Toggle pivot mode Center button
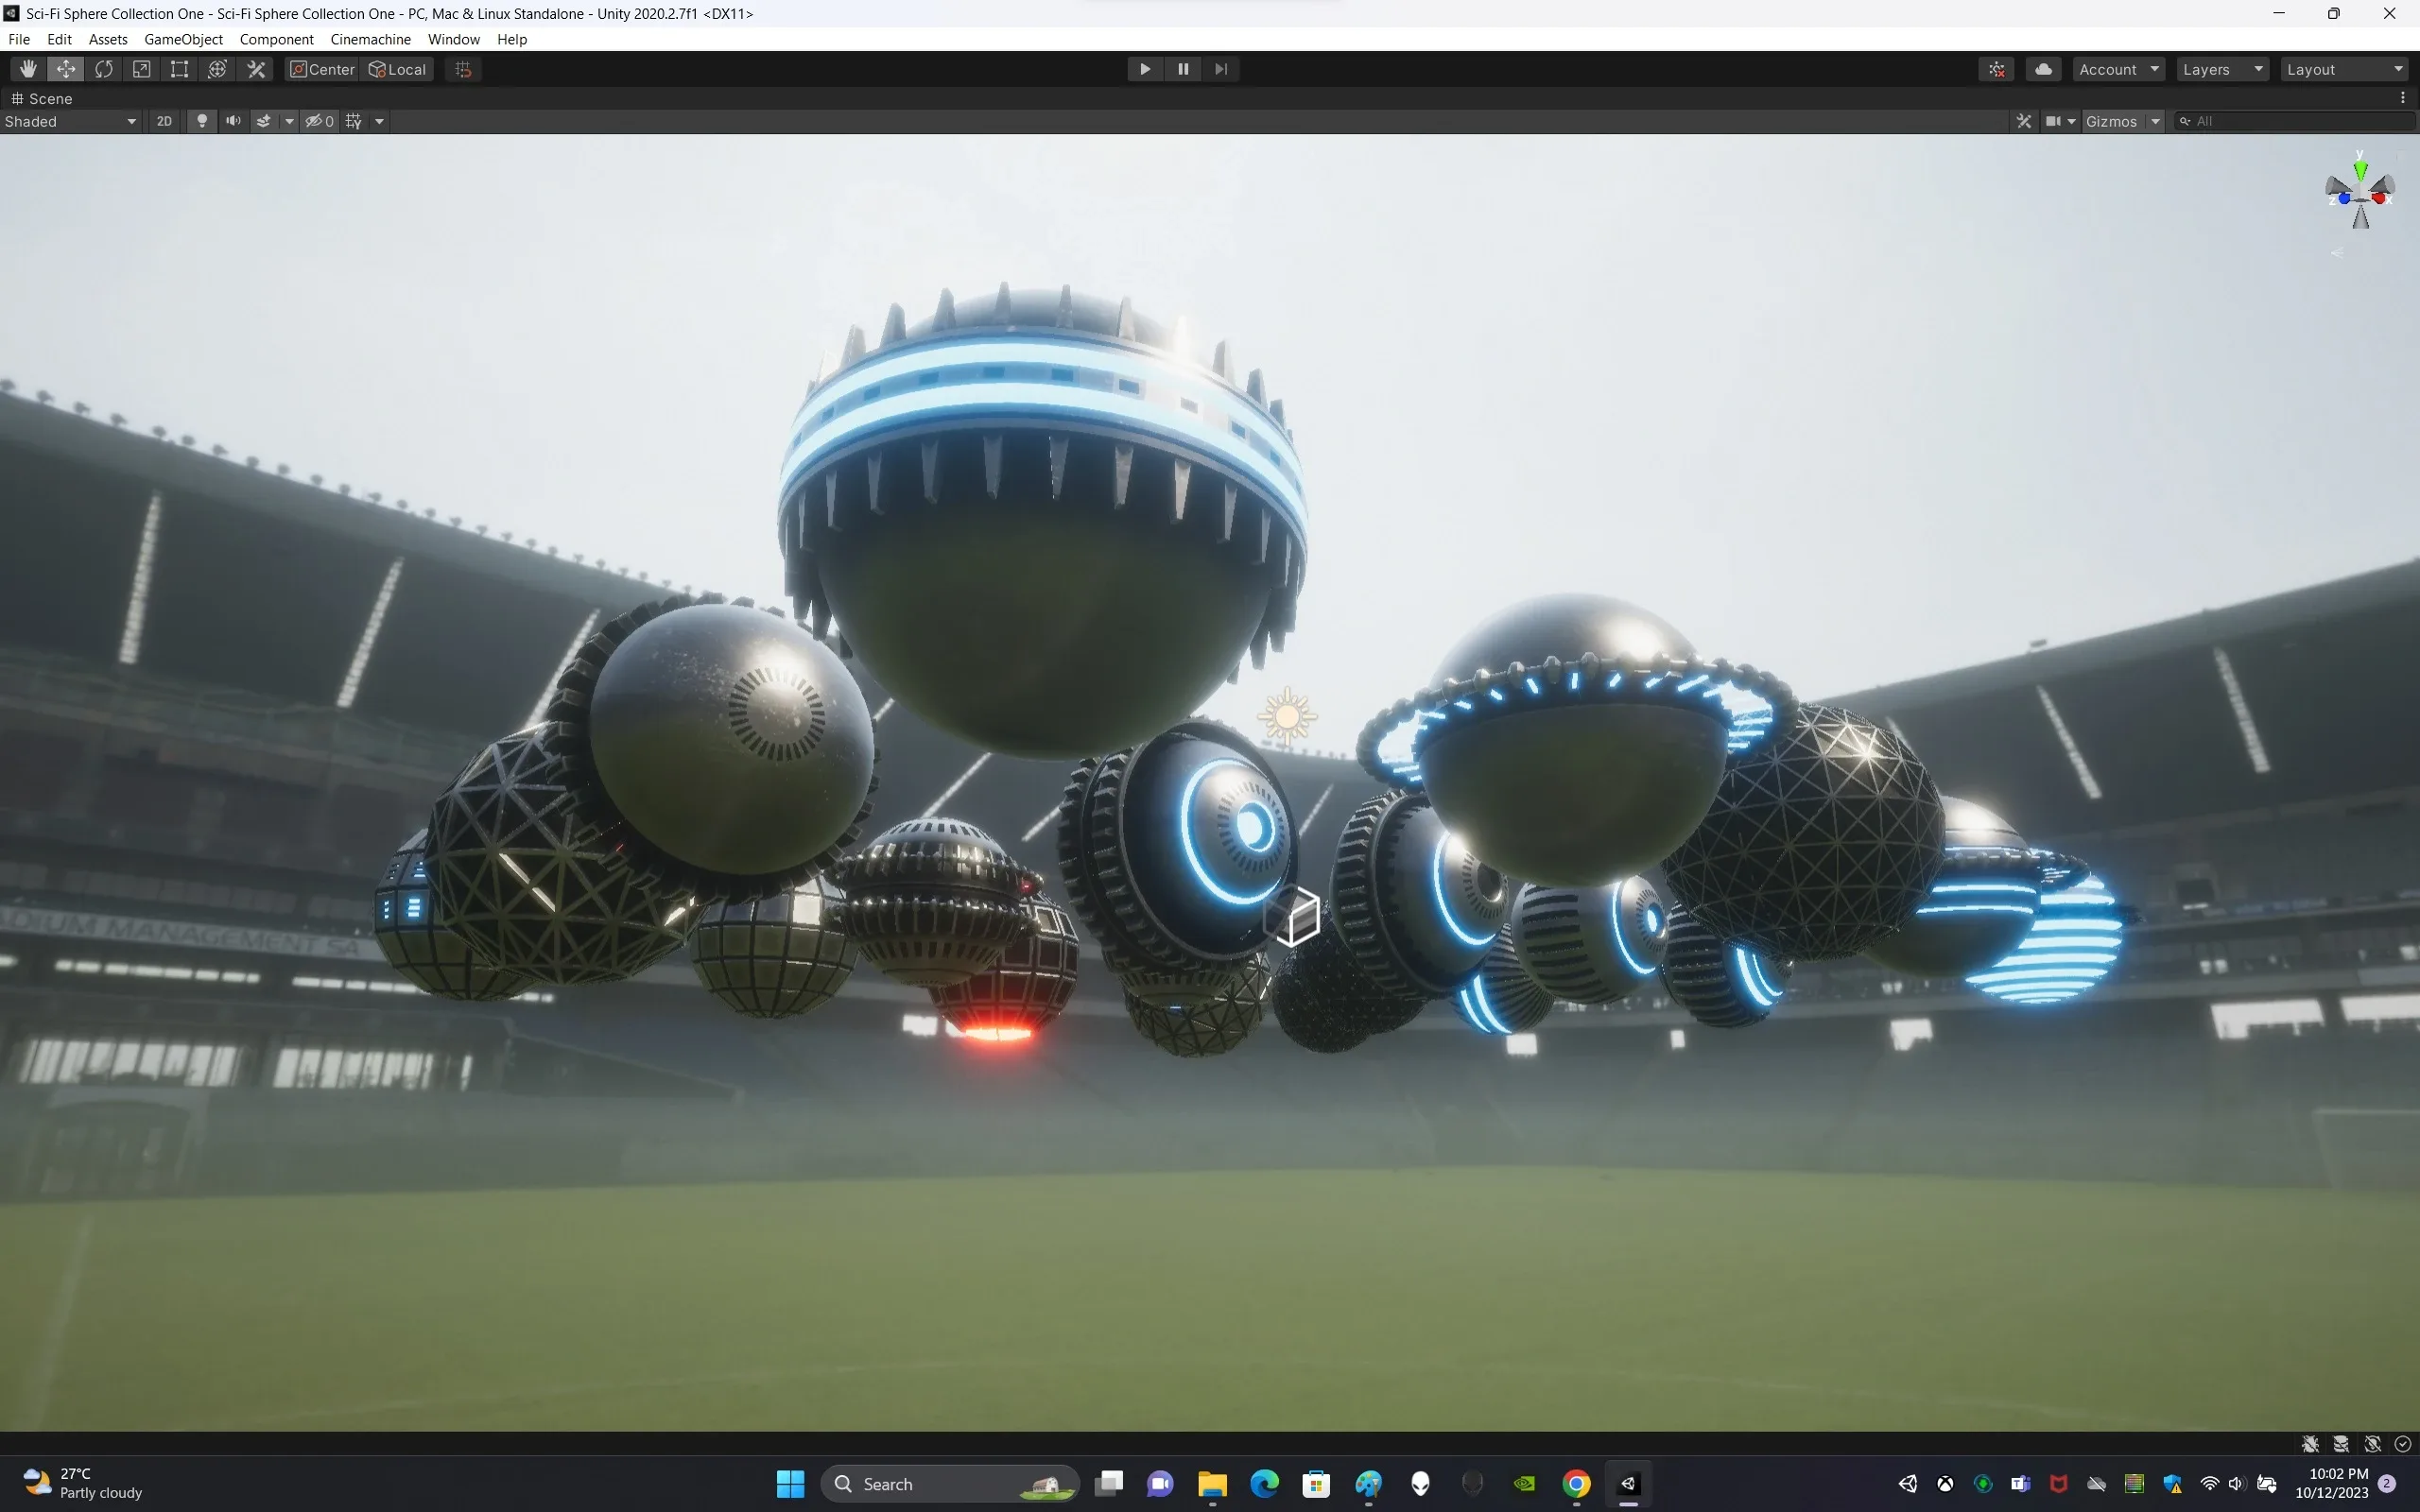The image size is (2420, 1512). pyautogui.click(x=322, y=69)
